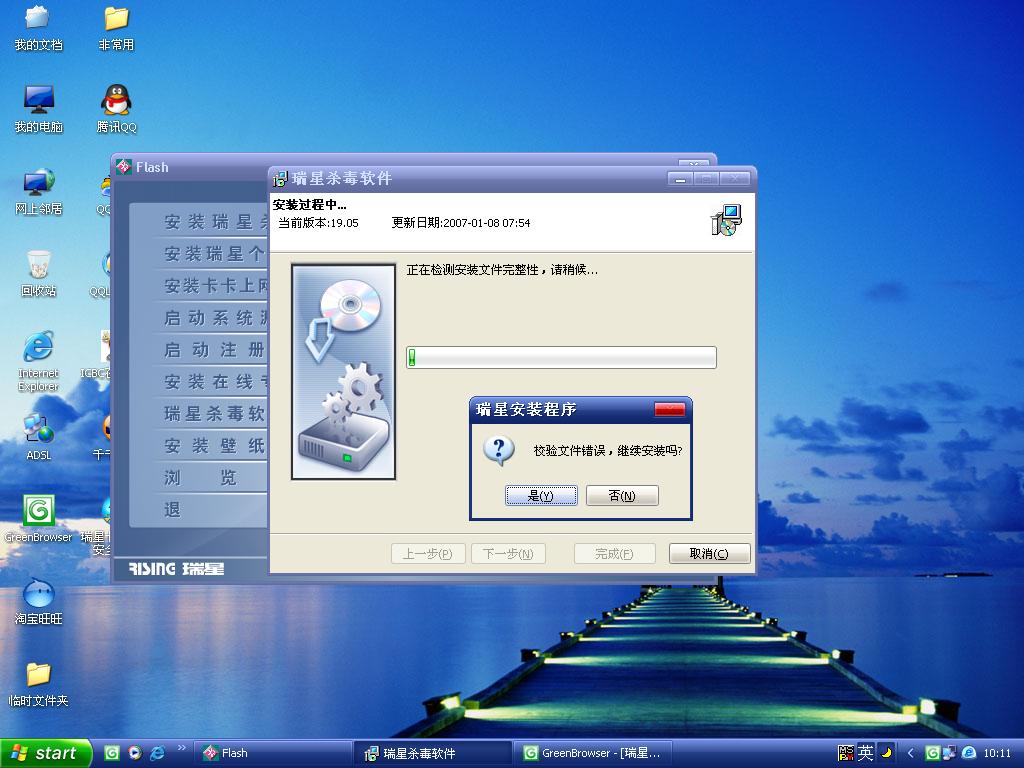Image resolution: width=1024 pixels, height=768 pixels.
Task: Select the 回收站 recycle bin icon
Action: click(38, 274)
